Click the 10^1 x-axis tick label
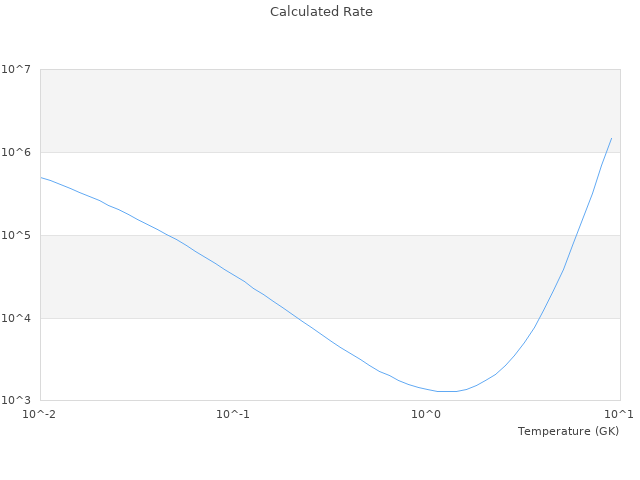 (620, 414)
